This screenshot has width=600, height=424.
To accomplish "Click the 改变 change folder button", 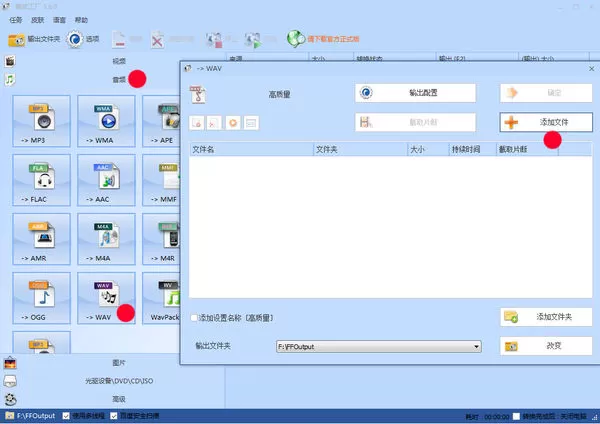I will coord(546,346).
